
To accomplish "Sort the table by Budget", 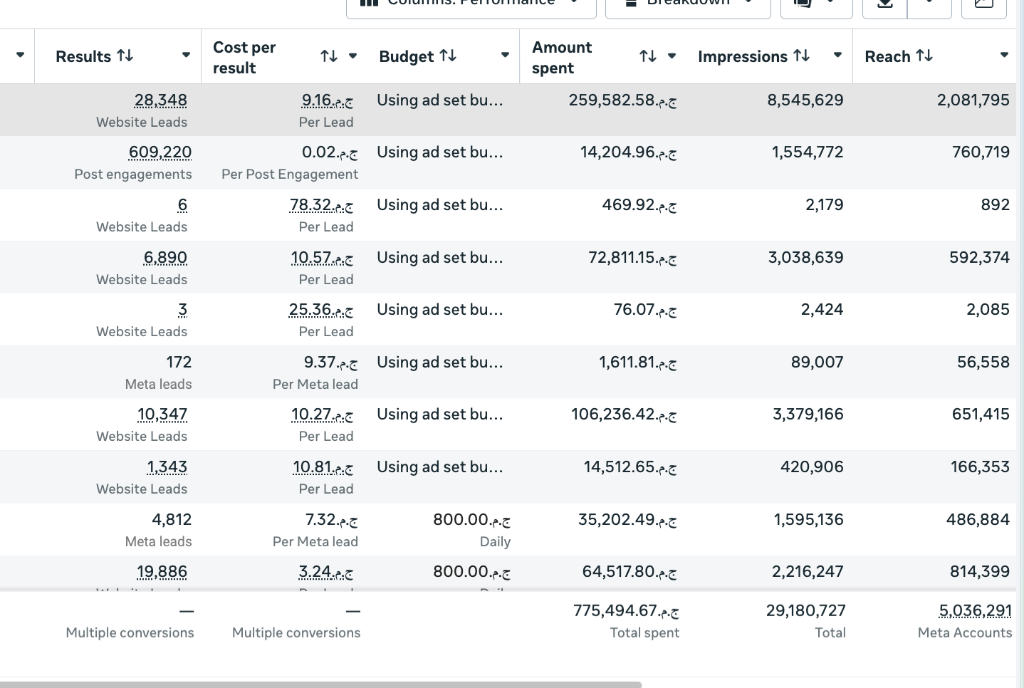I will click(x=447, y=56).
